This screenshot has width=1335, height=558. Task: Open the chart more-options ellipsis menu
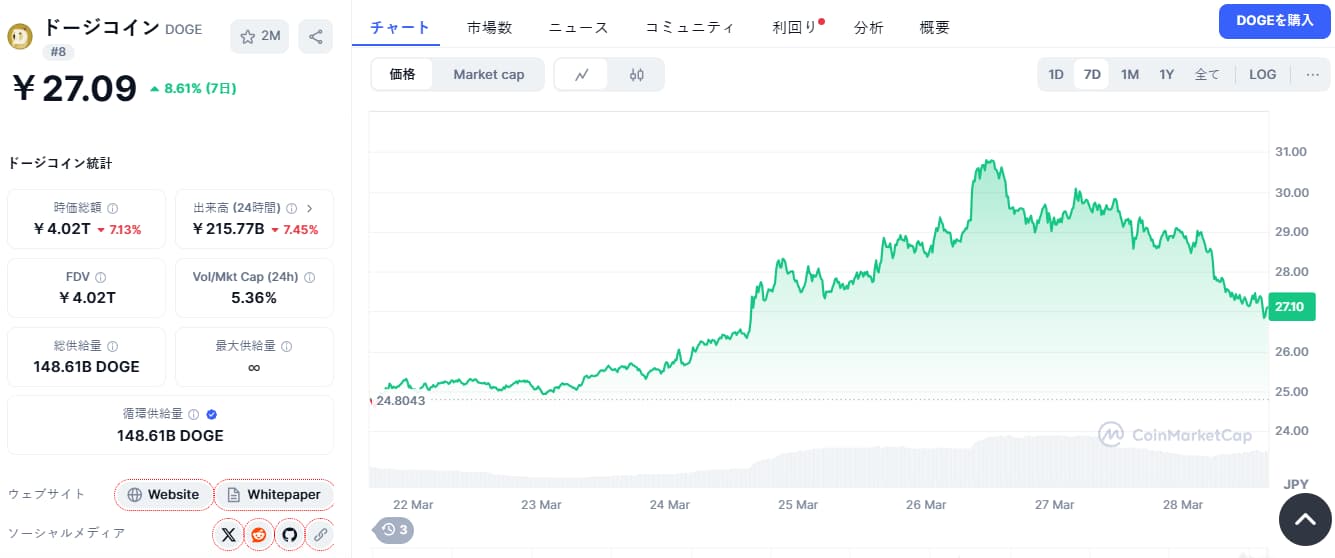(x=1312, y=75)
